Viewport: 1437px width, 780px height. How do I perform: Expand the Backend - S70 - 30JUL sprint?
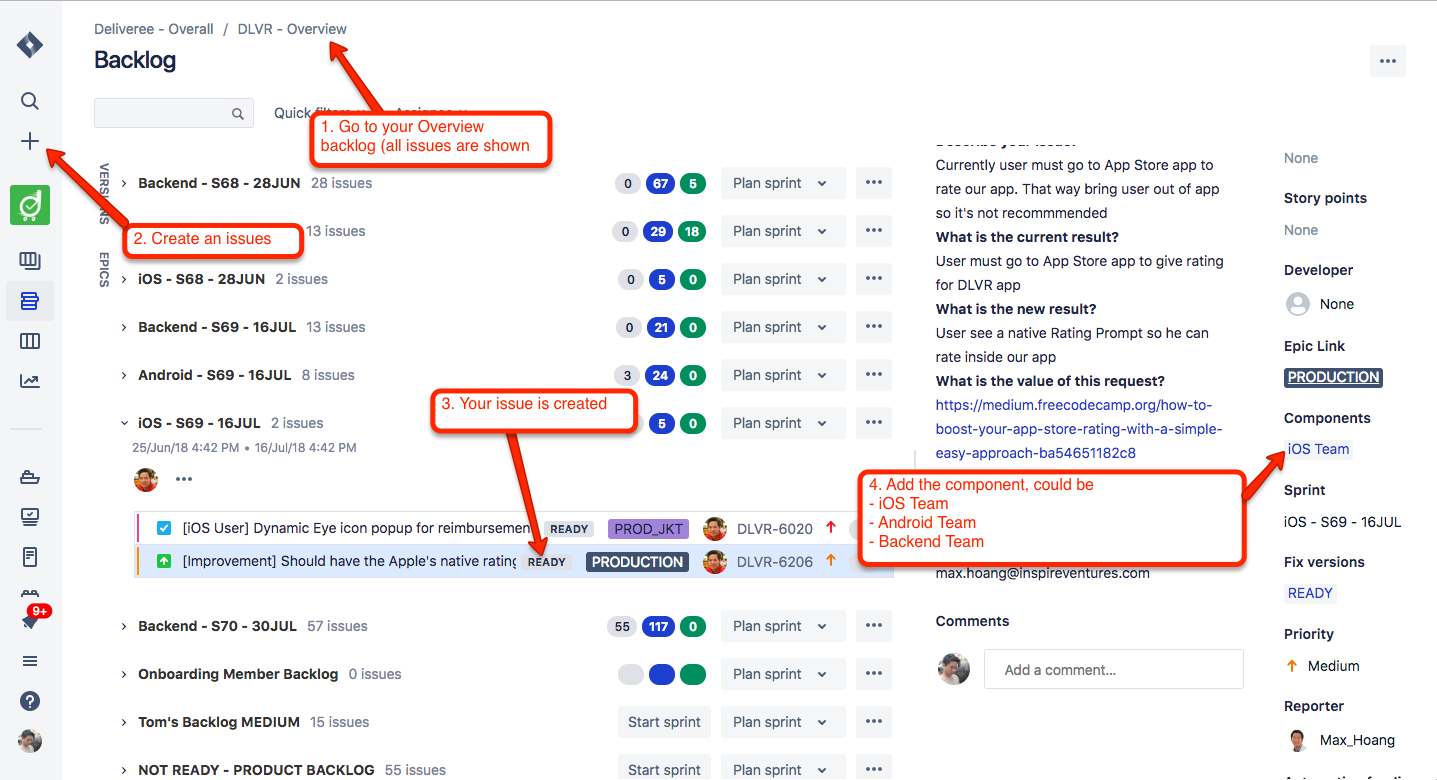point(124,626)
